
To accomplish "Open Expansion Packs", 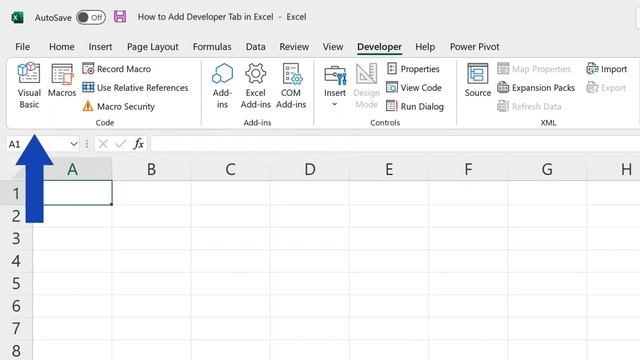I will pos(536,88).
